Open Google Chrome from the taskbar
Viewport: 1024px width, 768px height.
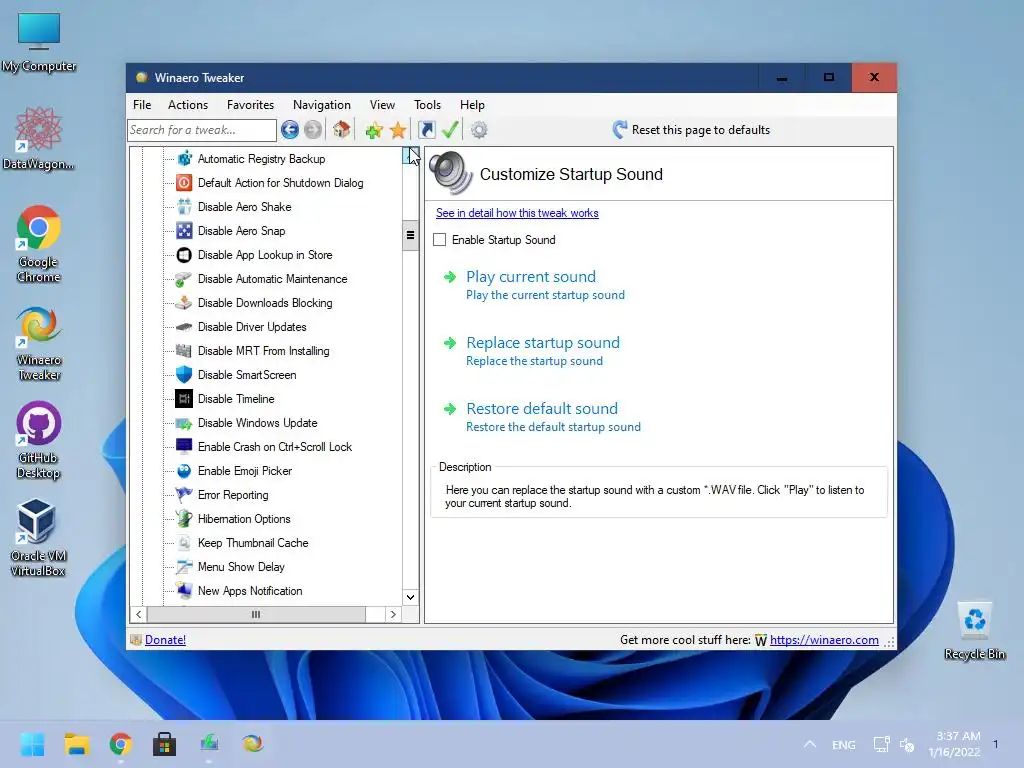[x=120, y=744]
